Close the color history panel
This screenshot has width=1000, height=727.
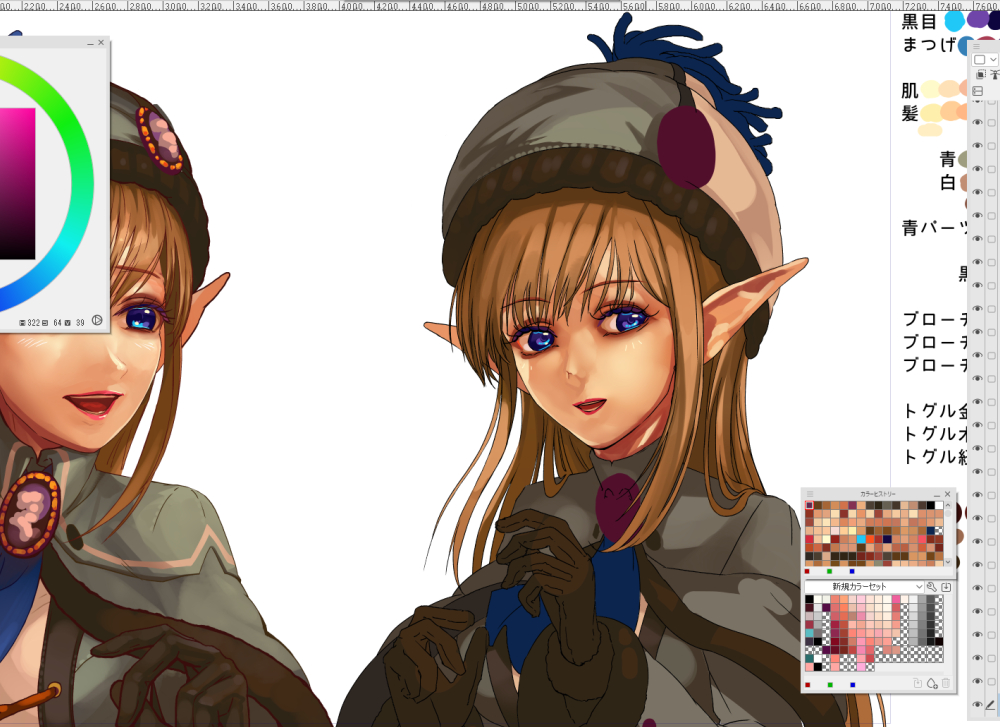click(948, 494)
